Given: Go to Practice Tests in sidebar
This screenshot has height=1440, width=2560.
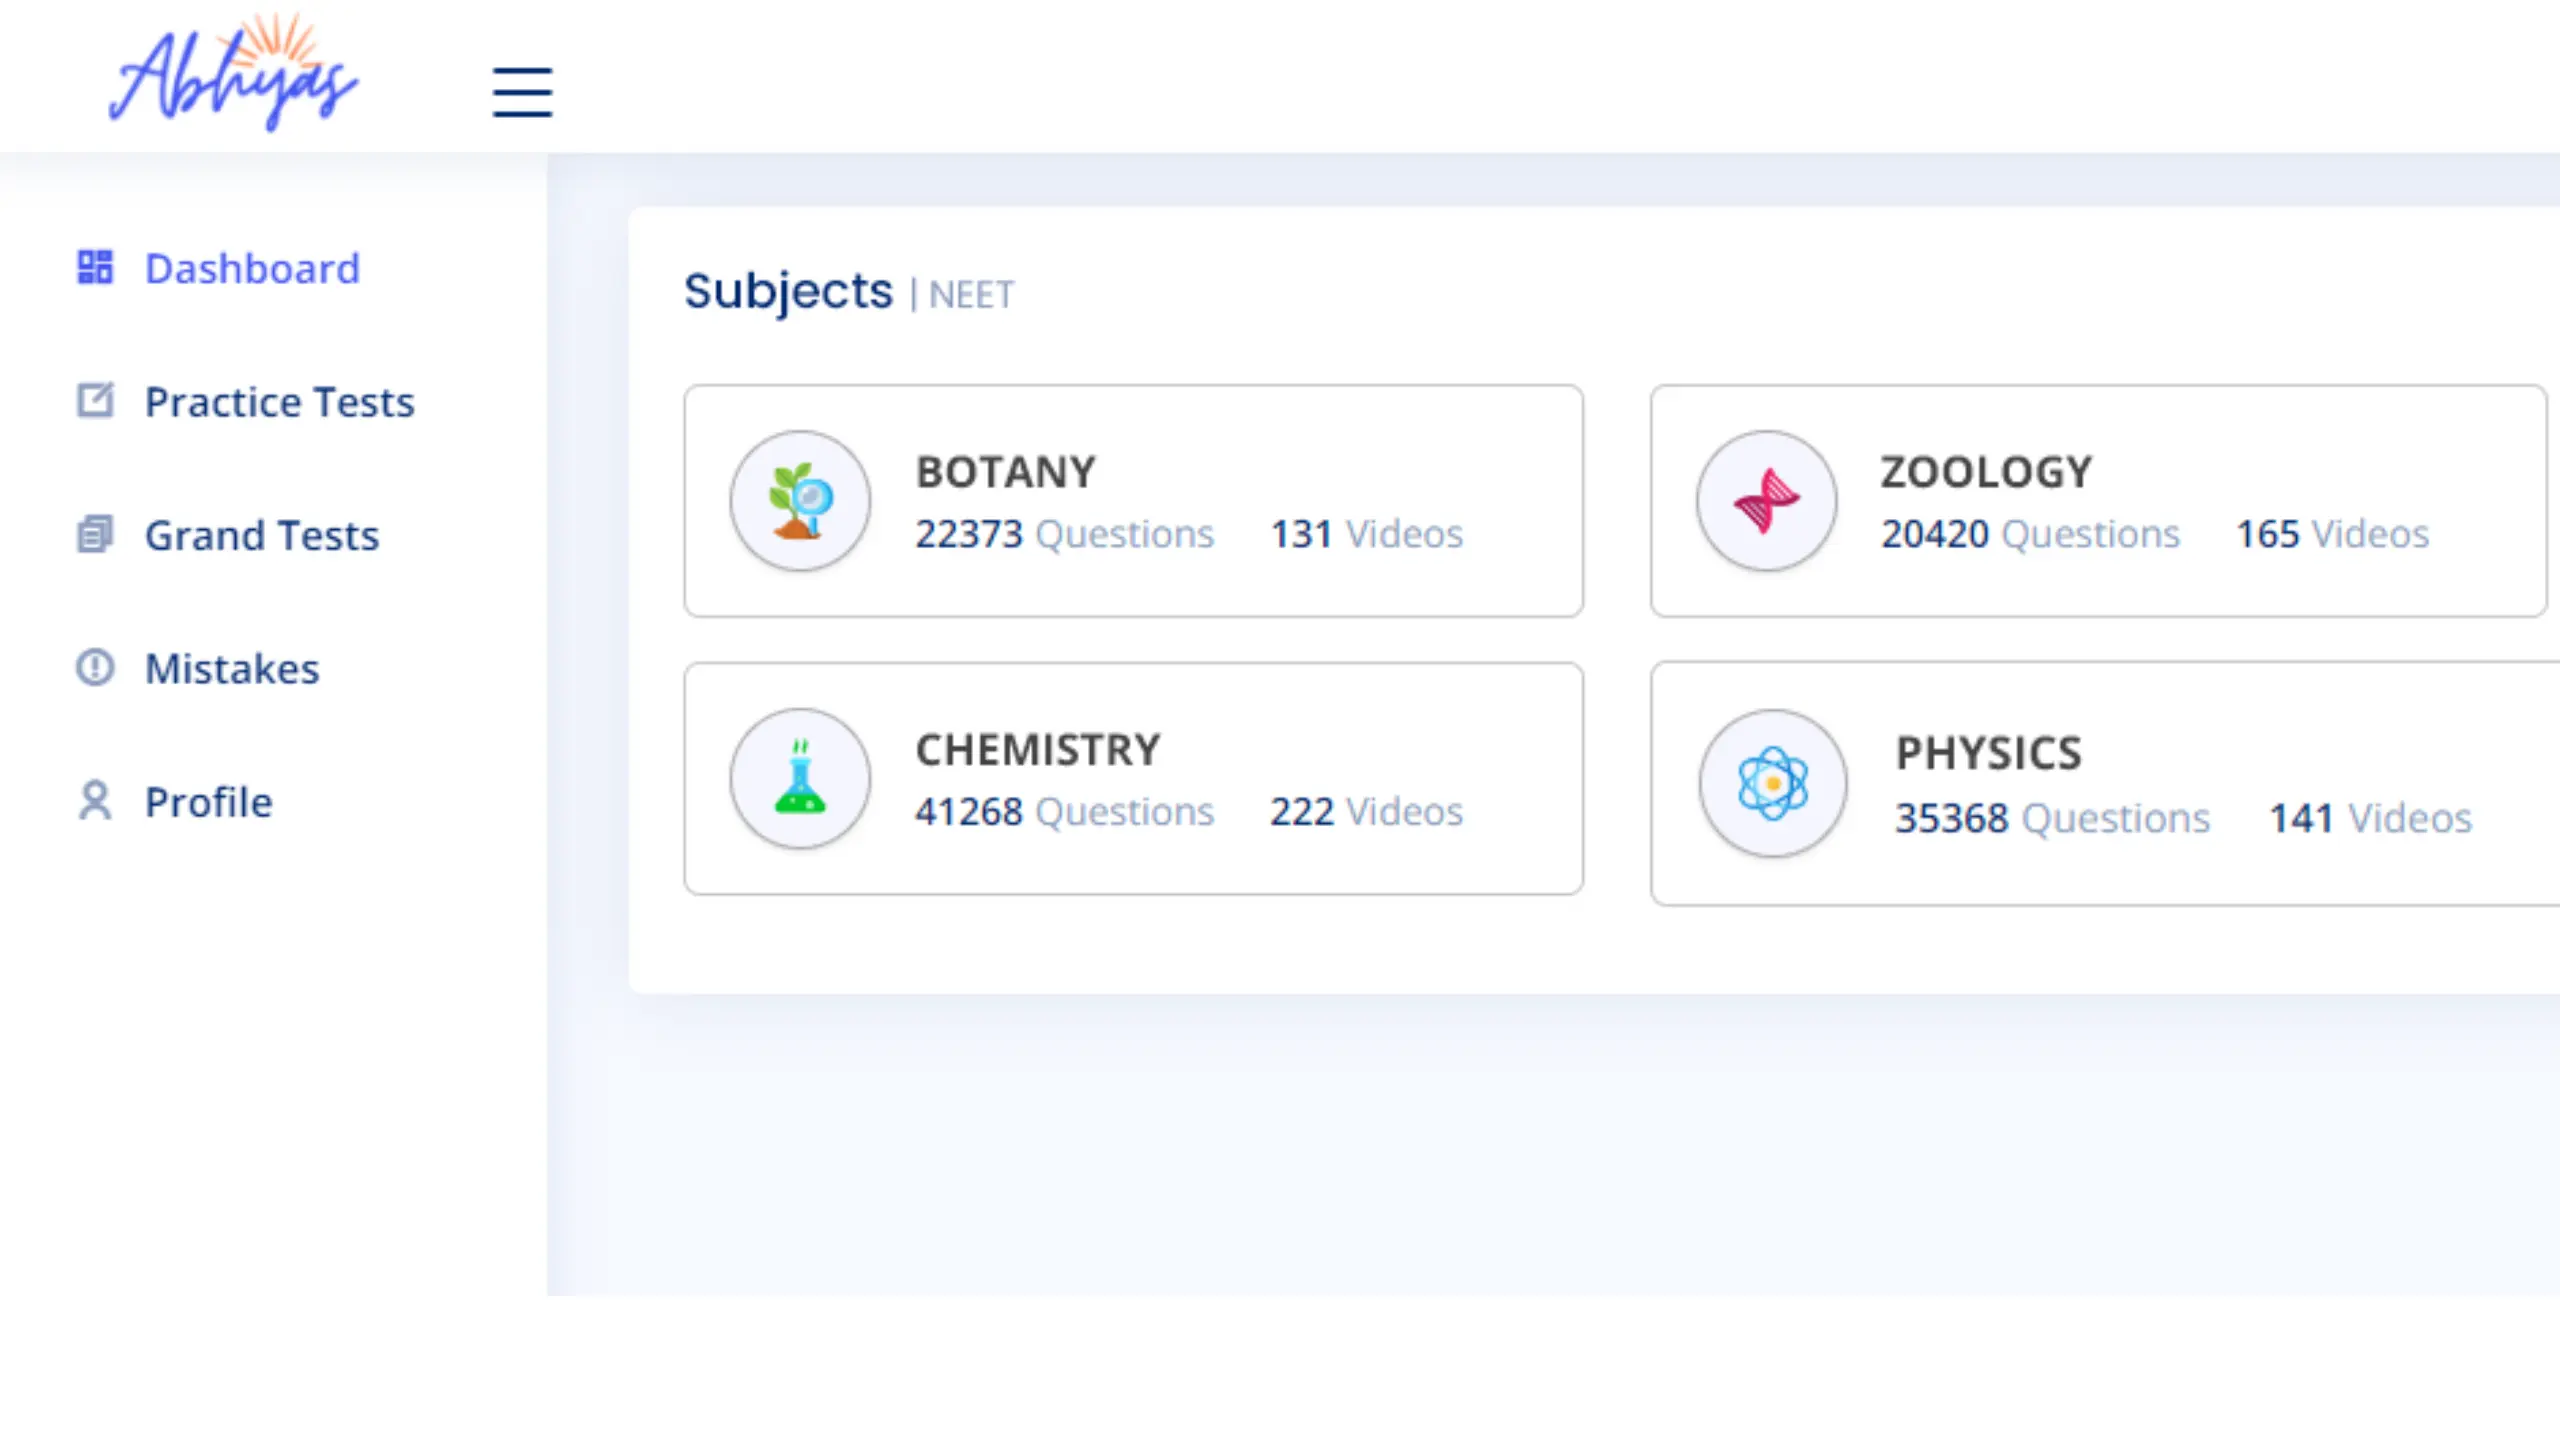Looking at the screenshot, I should pyautogui.click(x=279, y=402).
